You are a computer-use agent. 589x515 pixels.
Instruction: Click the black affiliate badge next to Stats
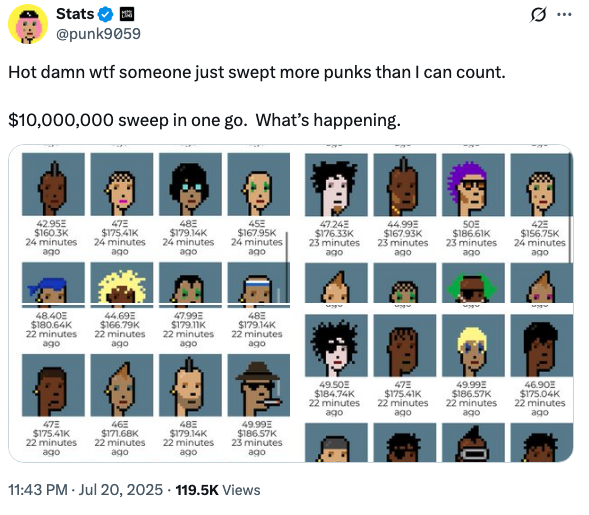[127, 14]
